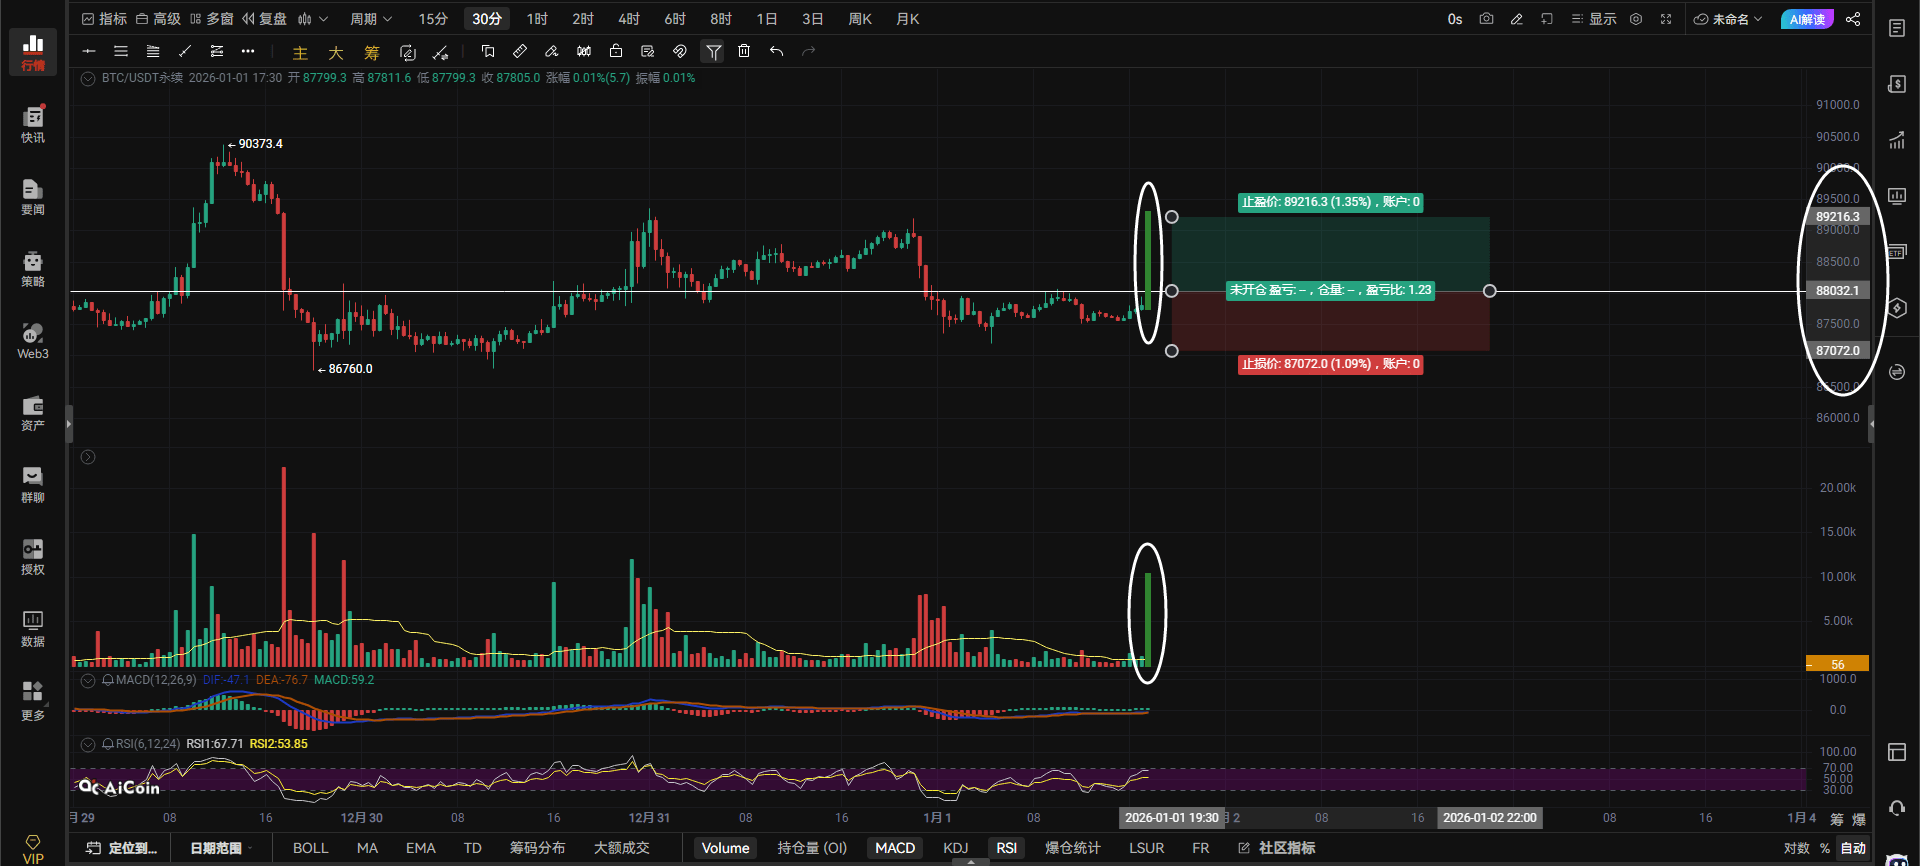Take a chart screenshot with camera icon
The width and height of the screenshot is (1920, 866).
(1486, 19)
